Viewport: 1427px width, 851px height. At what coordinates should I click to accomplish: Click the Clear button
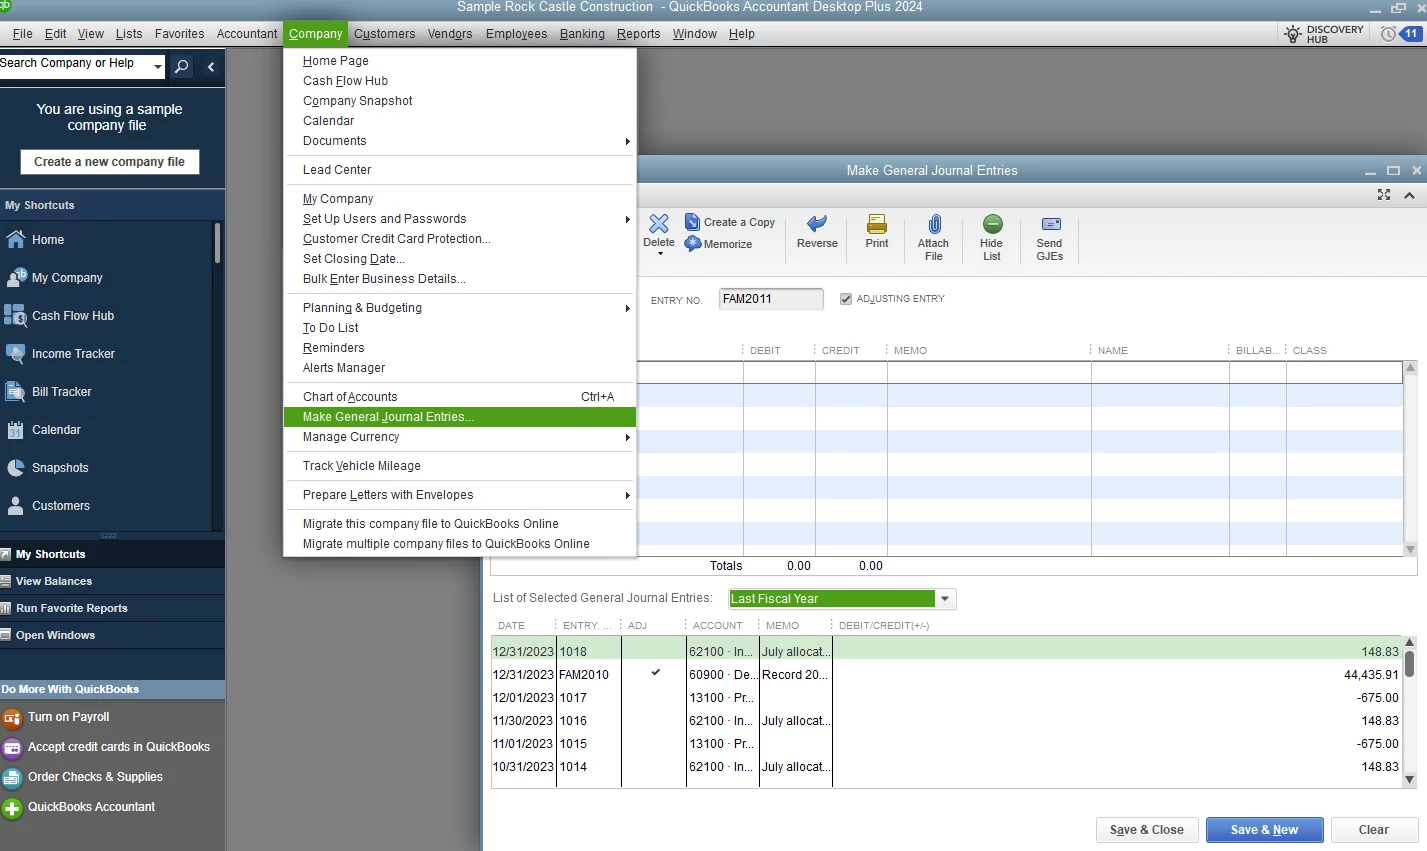click(x=1373, y=830)
